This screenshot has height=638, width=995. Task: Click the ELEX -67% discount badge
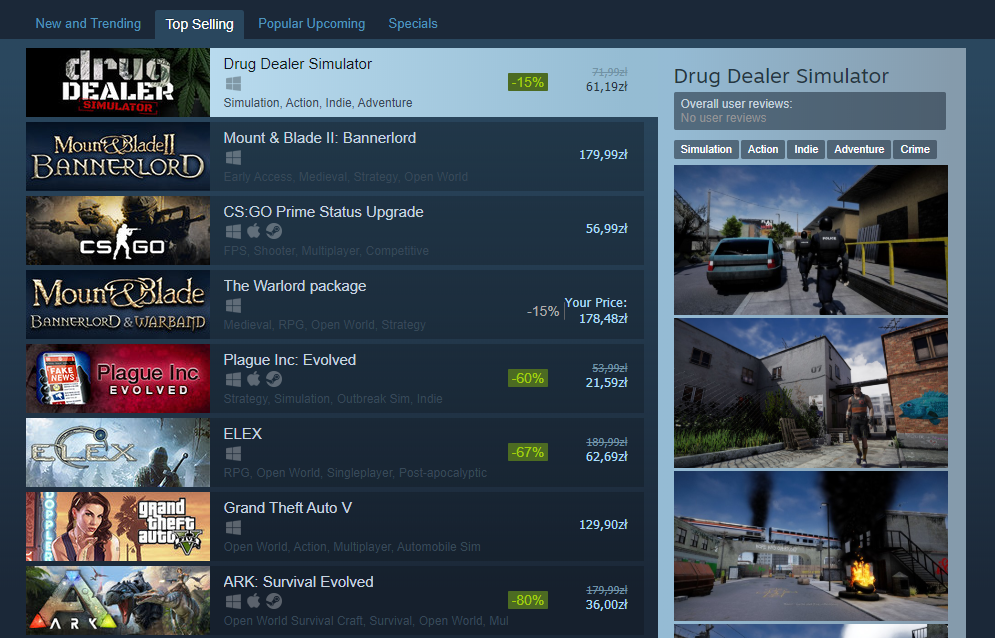coord(528,452)
